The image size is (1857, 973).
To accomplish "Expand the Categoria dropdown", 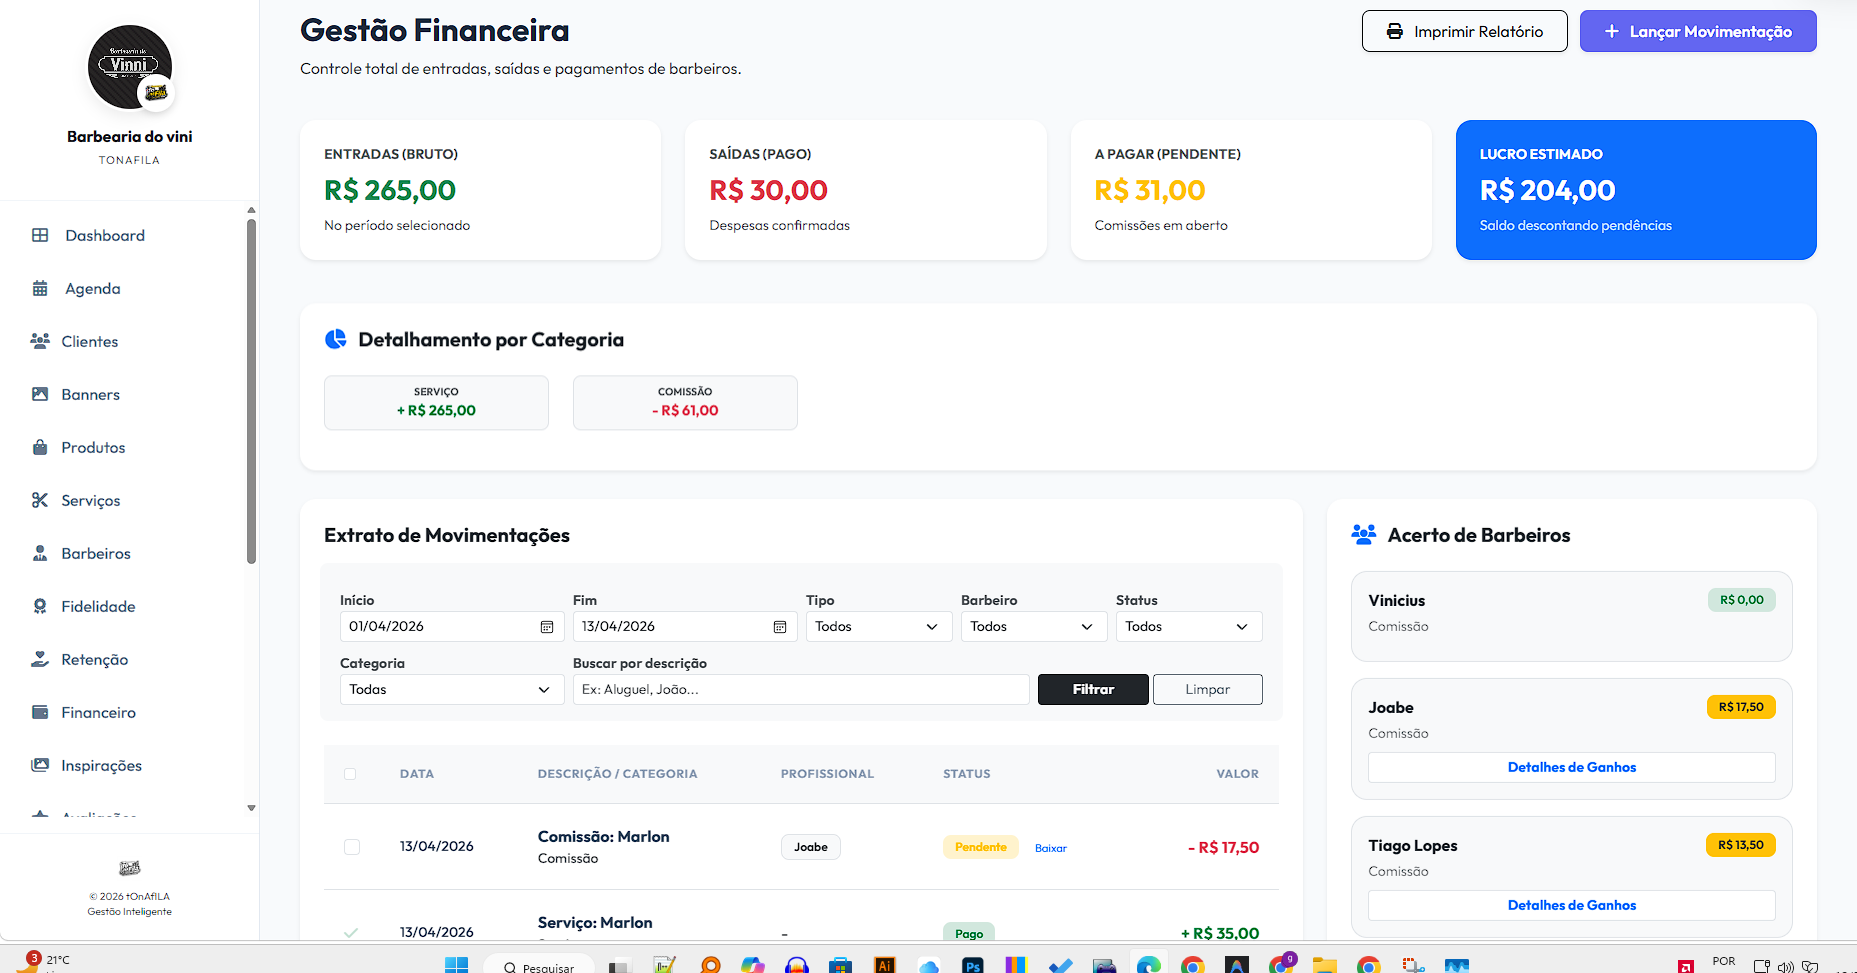I will [451, 690].
